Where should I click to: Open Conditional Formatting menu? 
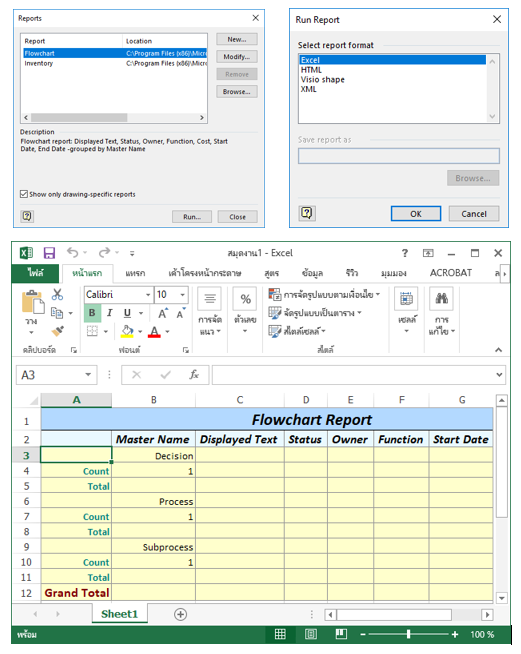(324, 294)
